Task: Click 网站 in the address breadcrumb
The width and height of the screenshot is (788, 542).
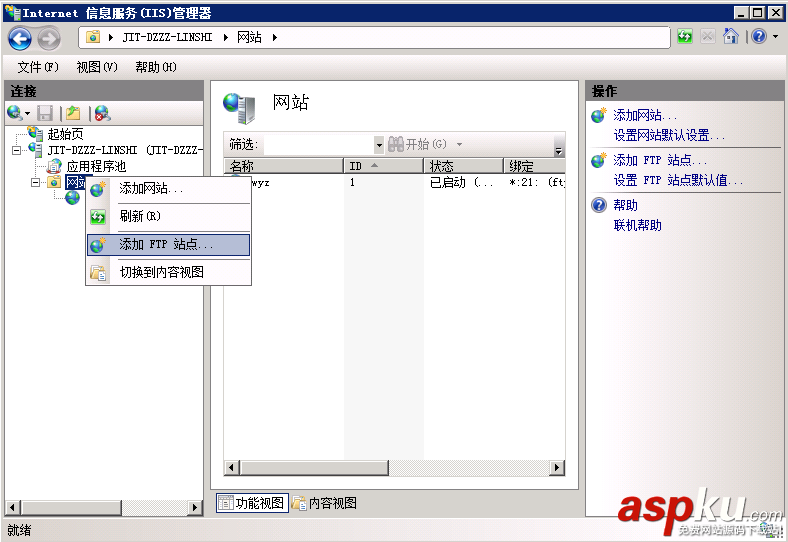Action: (249, 37)
